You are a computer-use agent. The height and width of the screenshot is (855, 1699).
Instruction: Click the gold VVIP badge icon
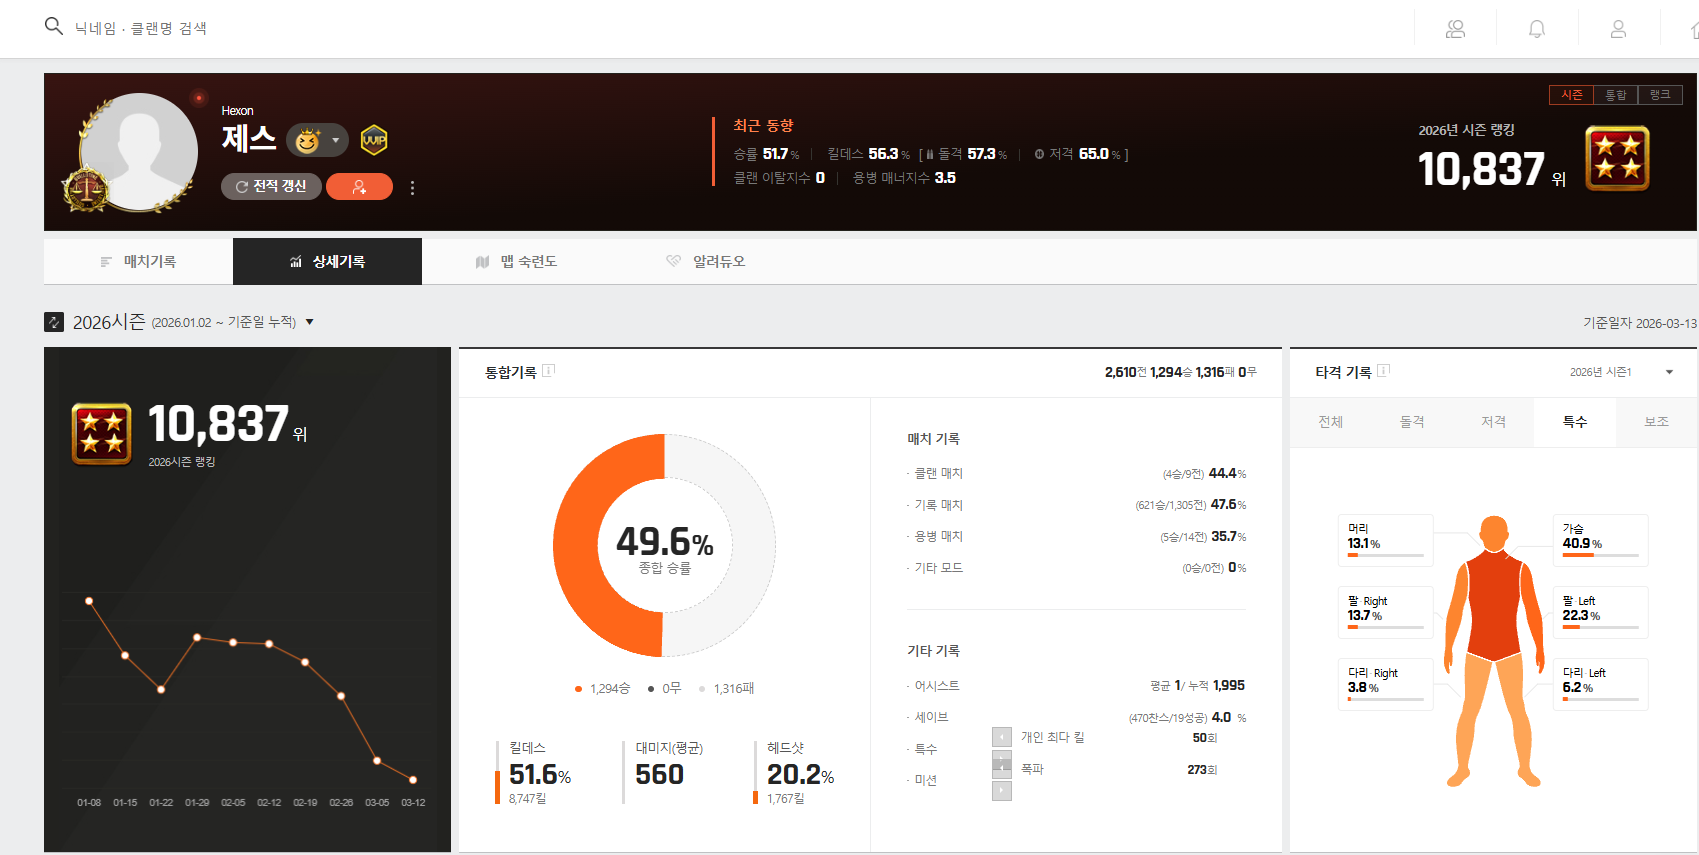click(x=374, y=140)
